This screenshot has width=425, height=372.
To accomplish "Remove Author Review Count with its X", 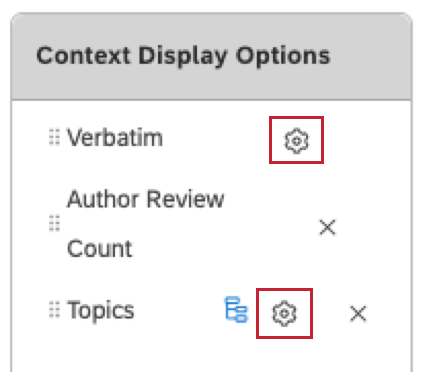I will [x=327, y=227].
